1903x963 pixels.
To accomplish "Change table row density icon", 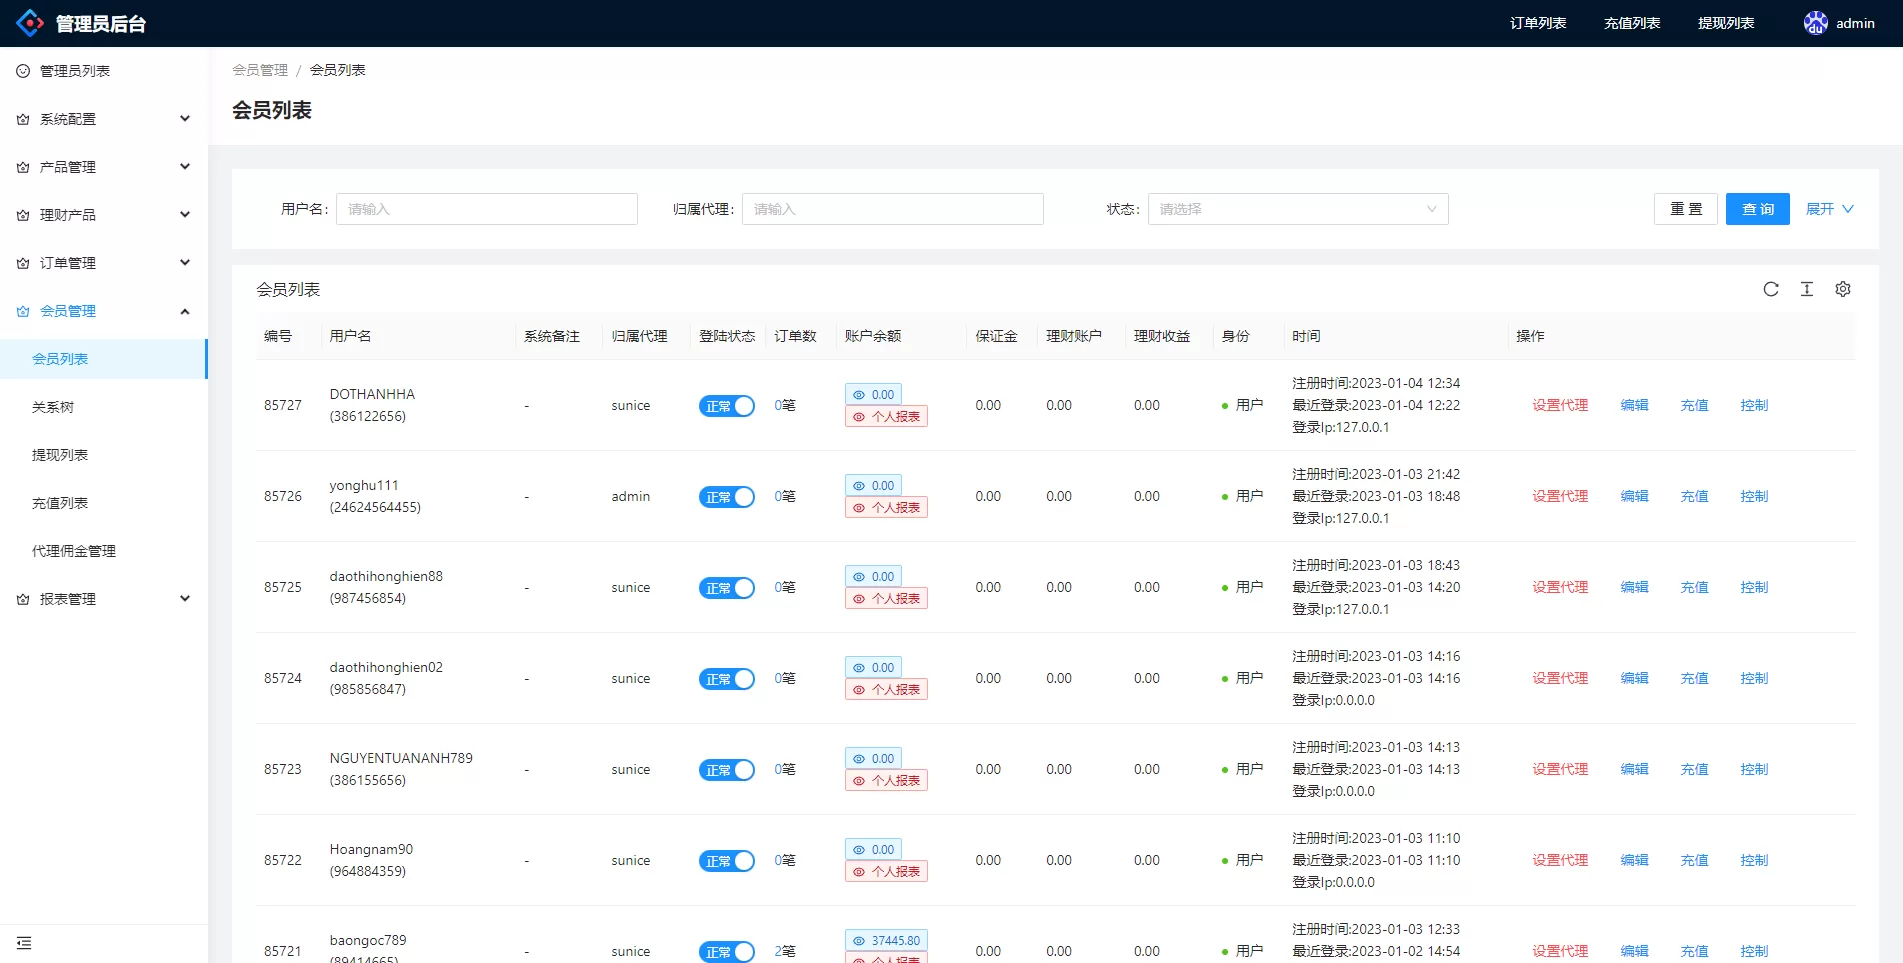I will pos(1807,289).
